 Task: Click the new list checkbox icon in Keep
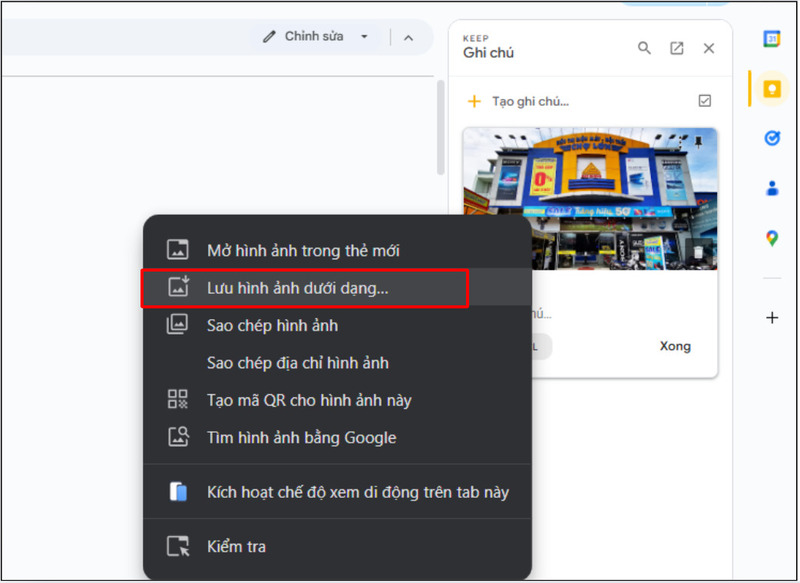point(705,100)
